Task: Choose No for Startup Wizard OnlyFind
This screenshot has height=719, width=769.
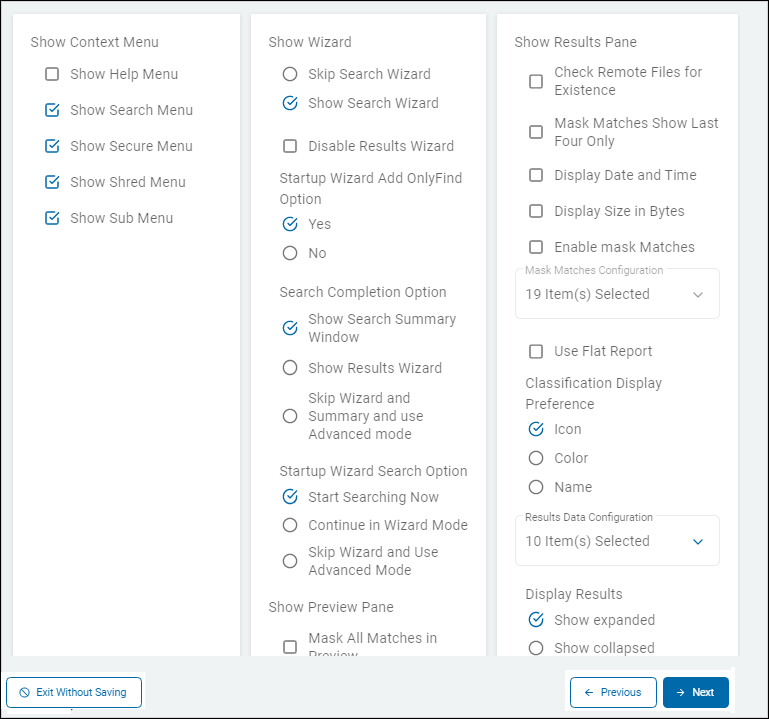Action: click(290, 253)
